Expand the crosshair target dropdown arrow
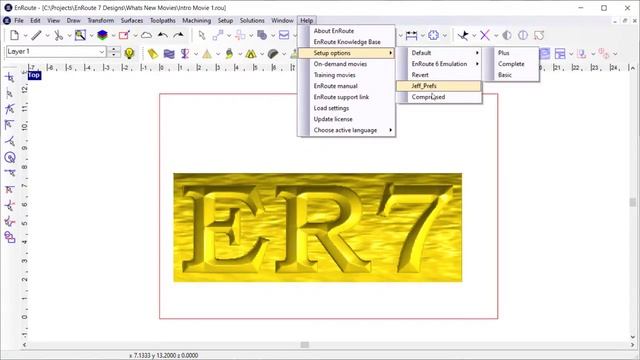Viewport: 640px width, 360px height. click(x=444, y=36)
